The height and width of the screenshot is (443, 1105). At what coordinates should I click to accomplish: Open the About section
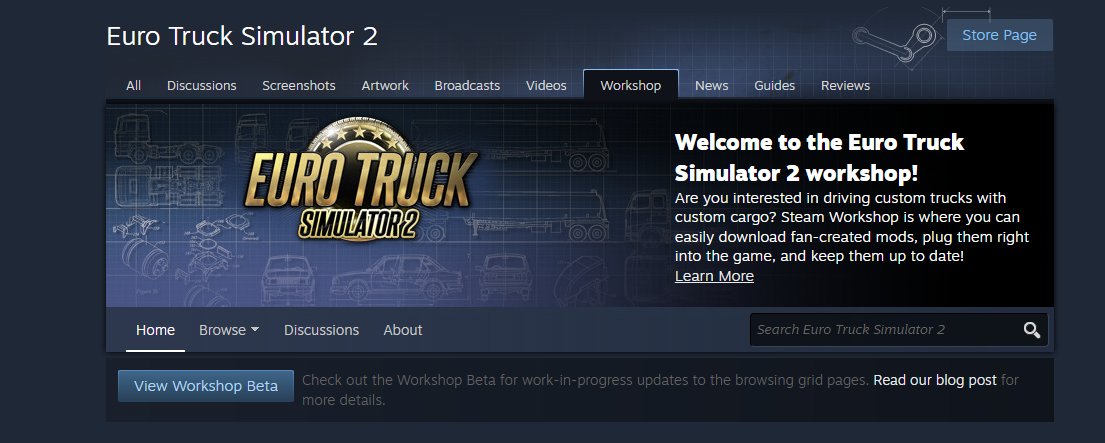tap(403, 330)
